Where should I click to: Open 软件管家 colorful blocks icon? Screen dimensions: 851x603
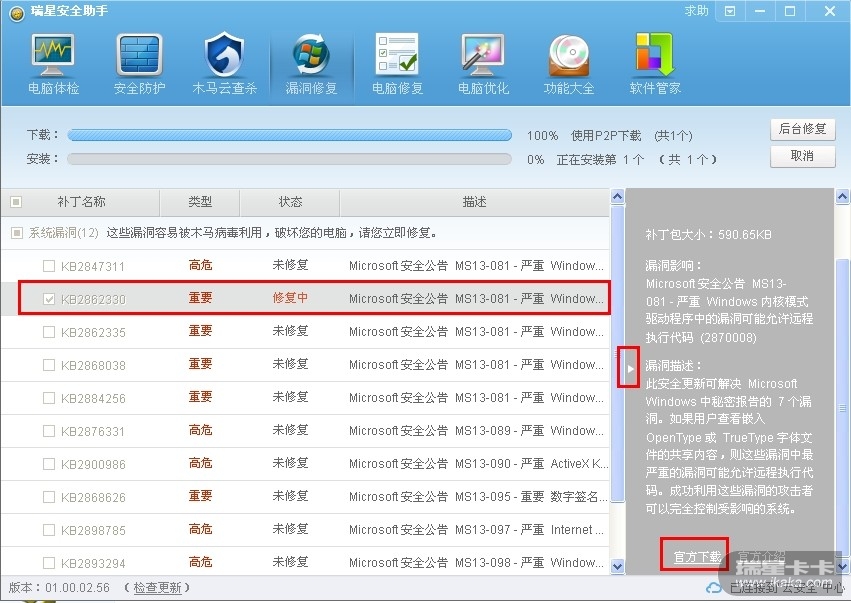tap(655, 55)
